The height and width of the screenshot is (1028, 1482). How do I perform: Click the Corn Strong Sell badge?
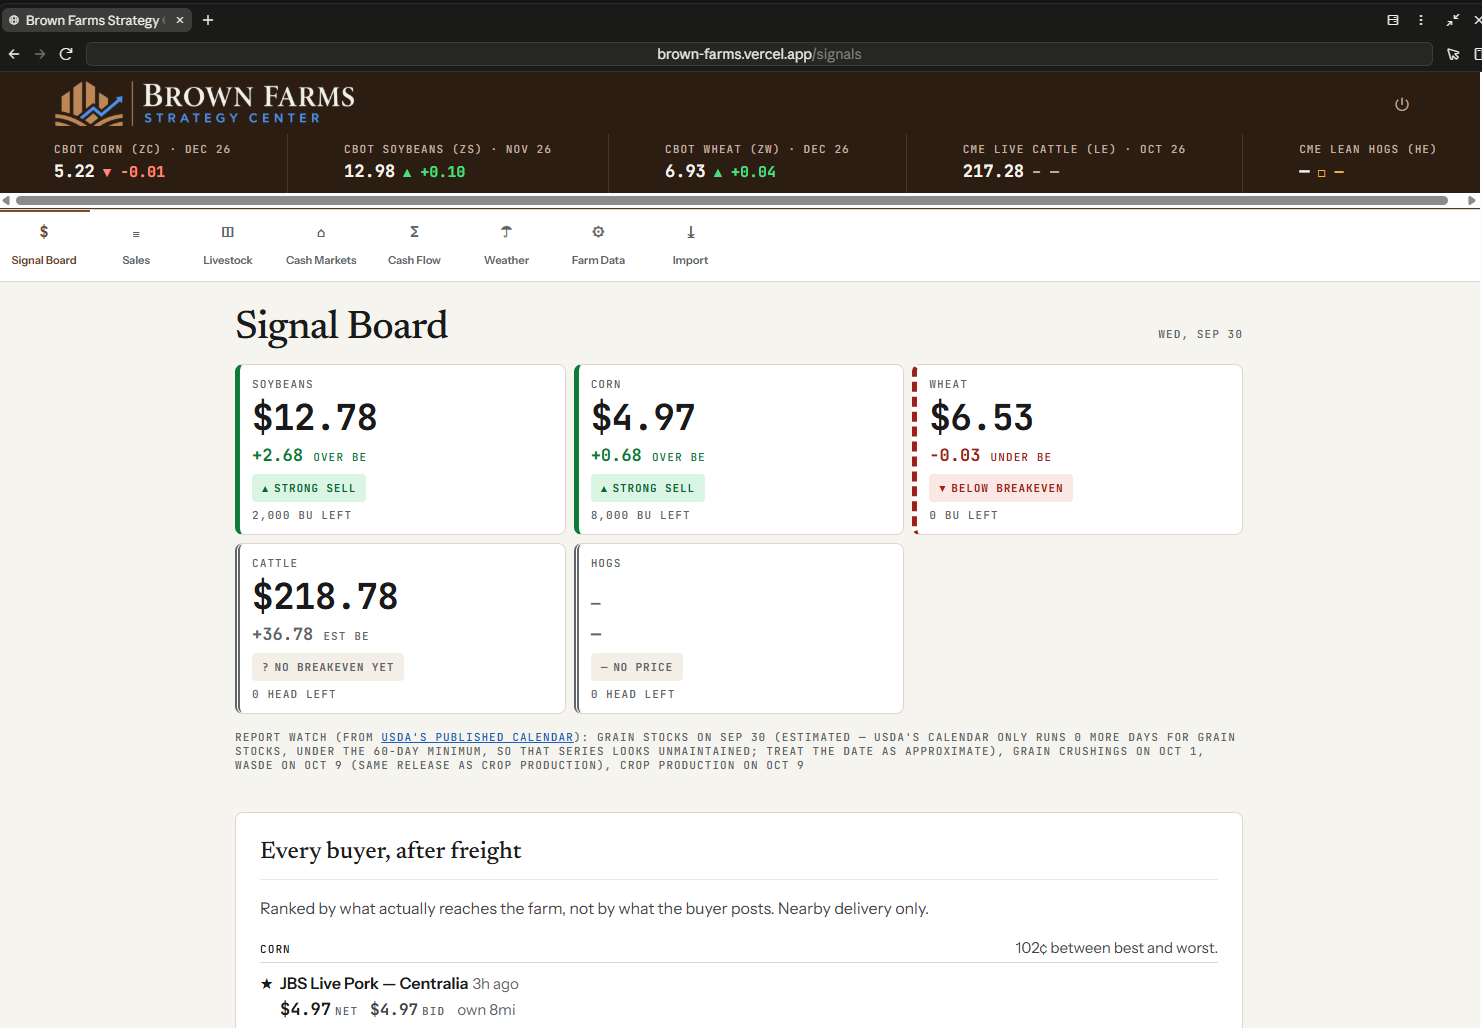click(648, 488)
